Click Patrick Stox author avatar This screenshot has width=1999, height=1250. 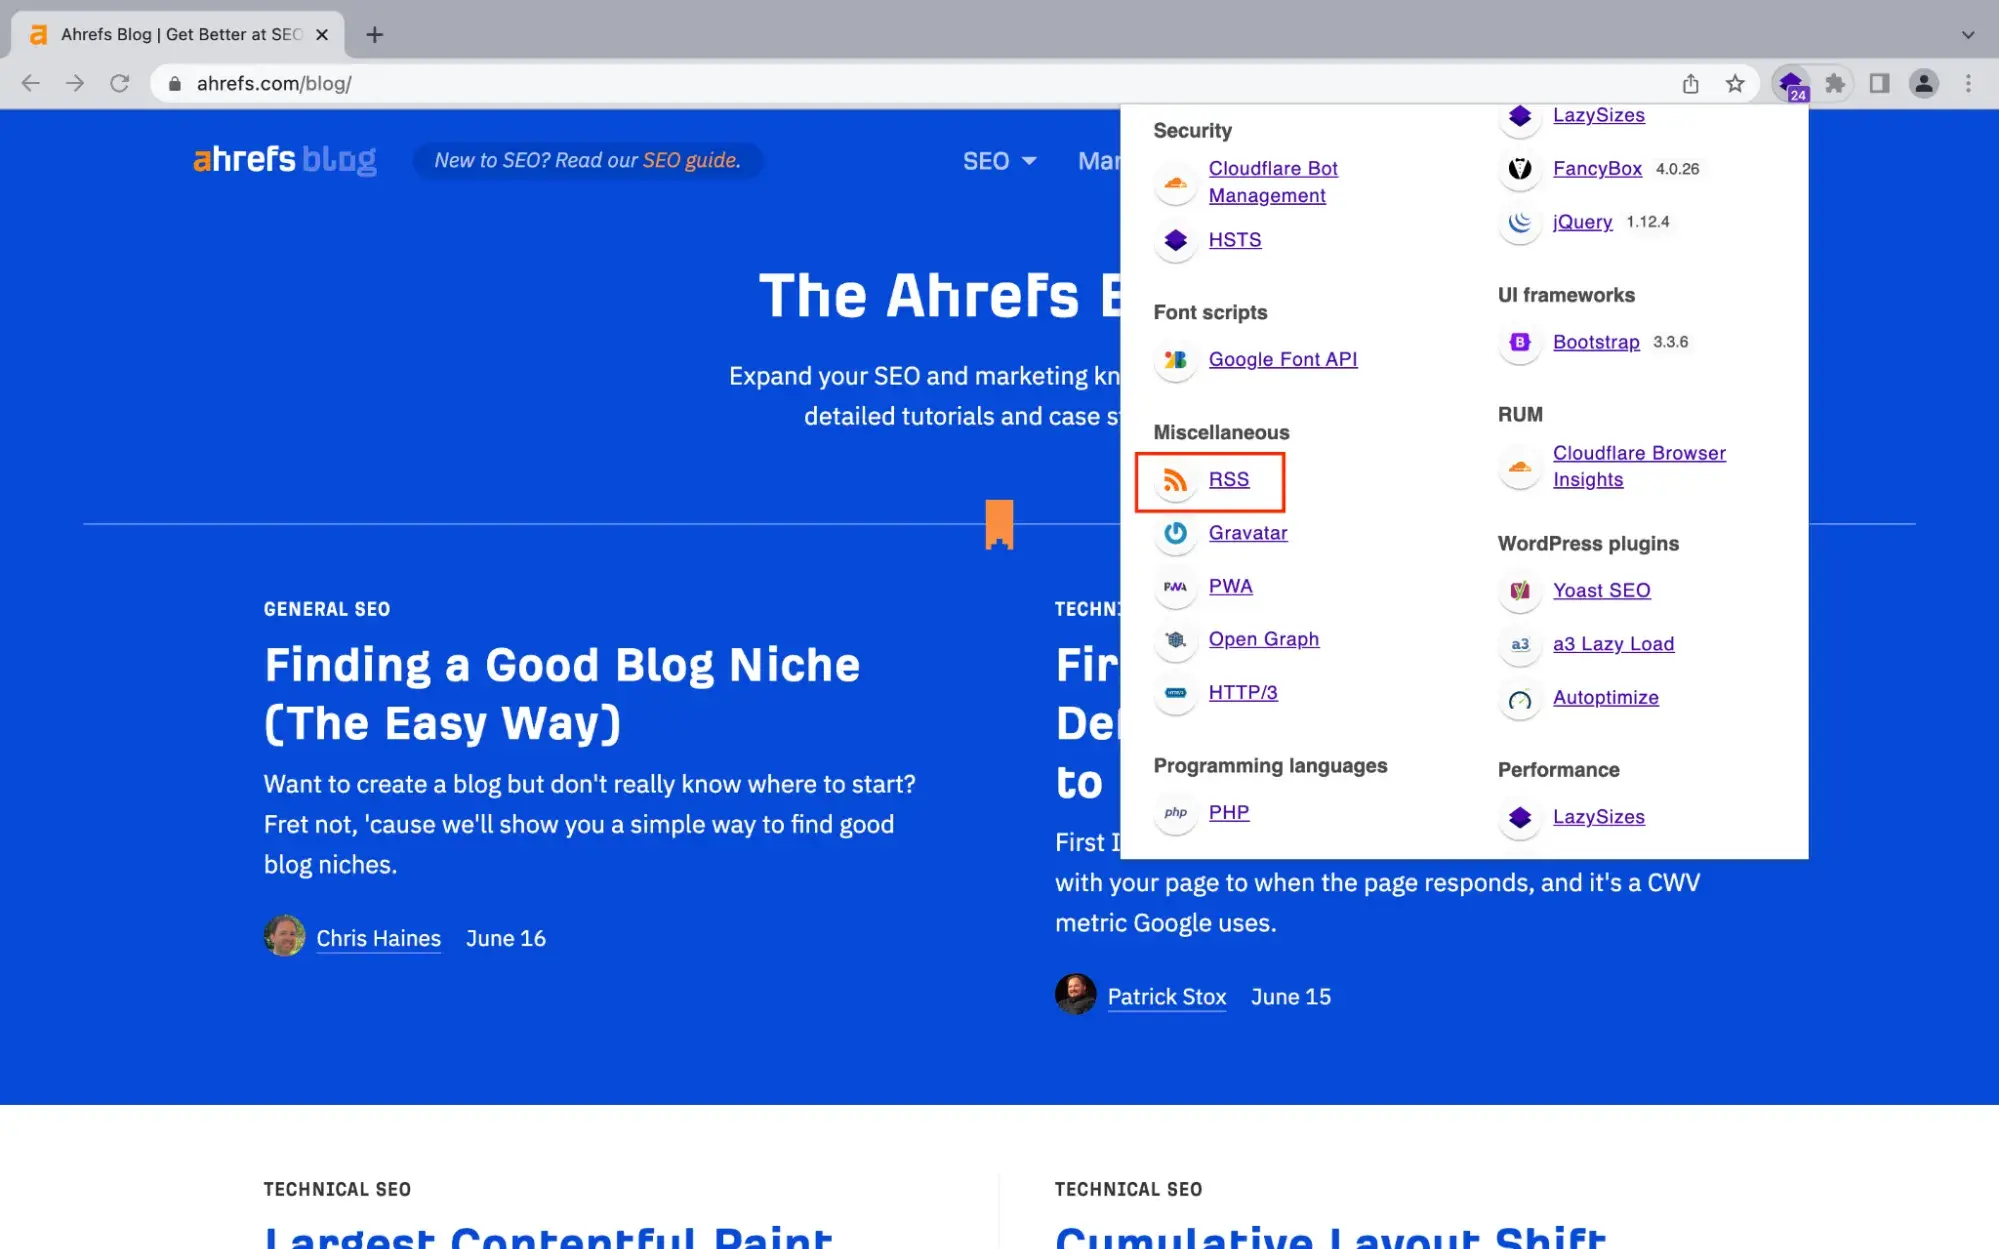click(x=1075, y=995)
